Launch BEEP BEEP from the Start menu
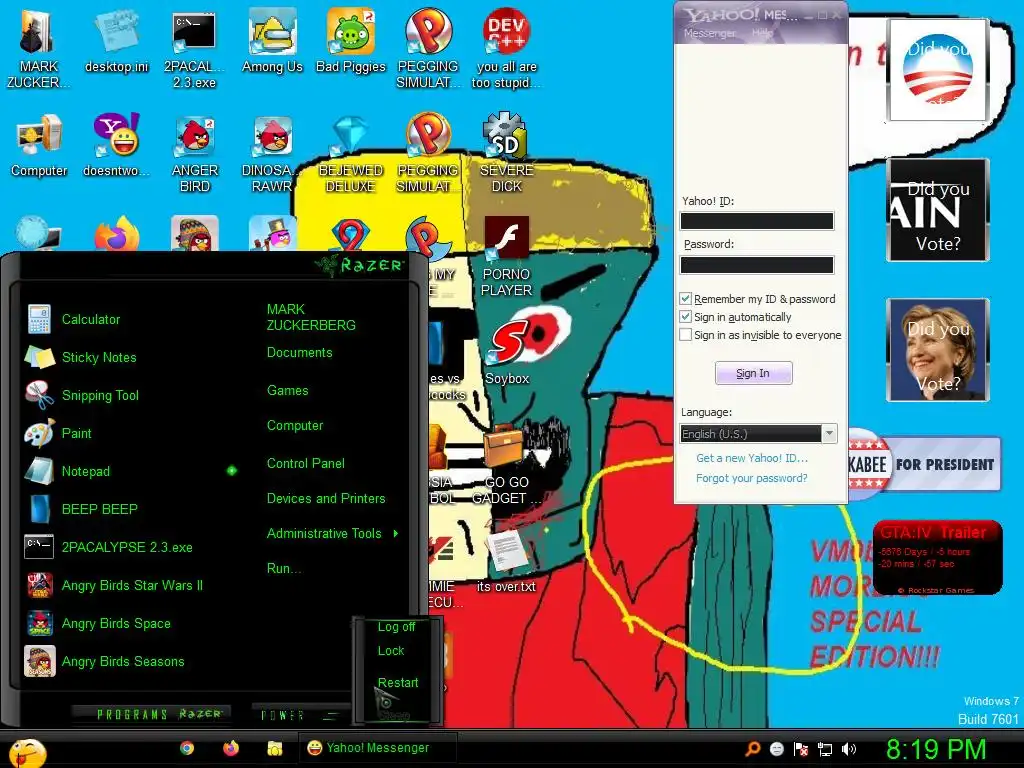1024x768 pixels. click(x=99, y=509)
